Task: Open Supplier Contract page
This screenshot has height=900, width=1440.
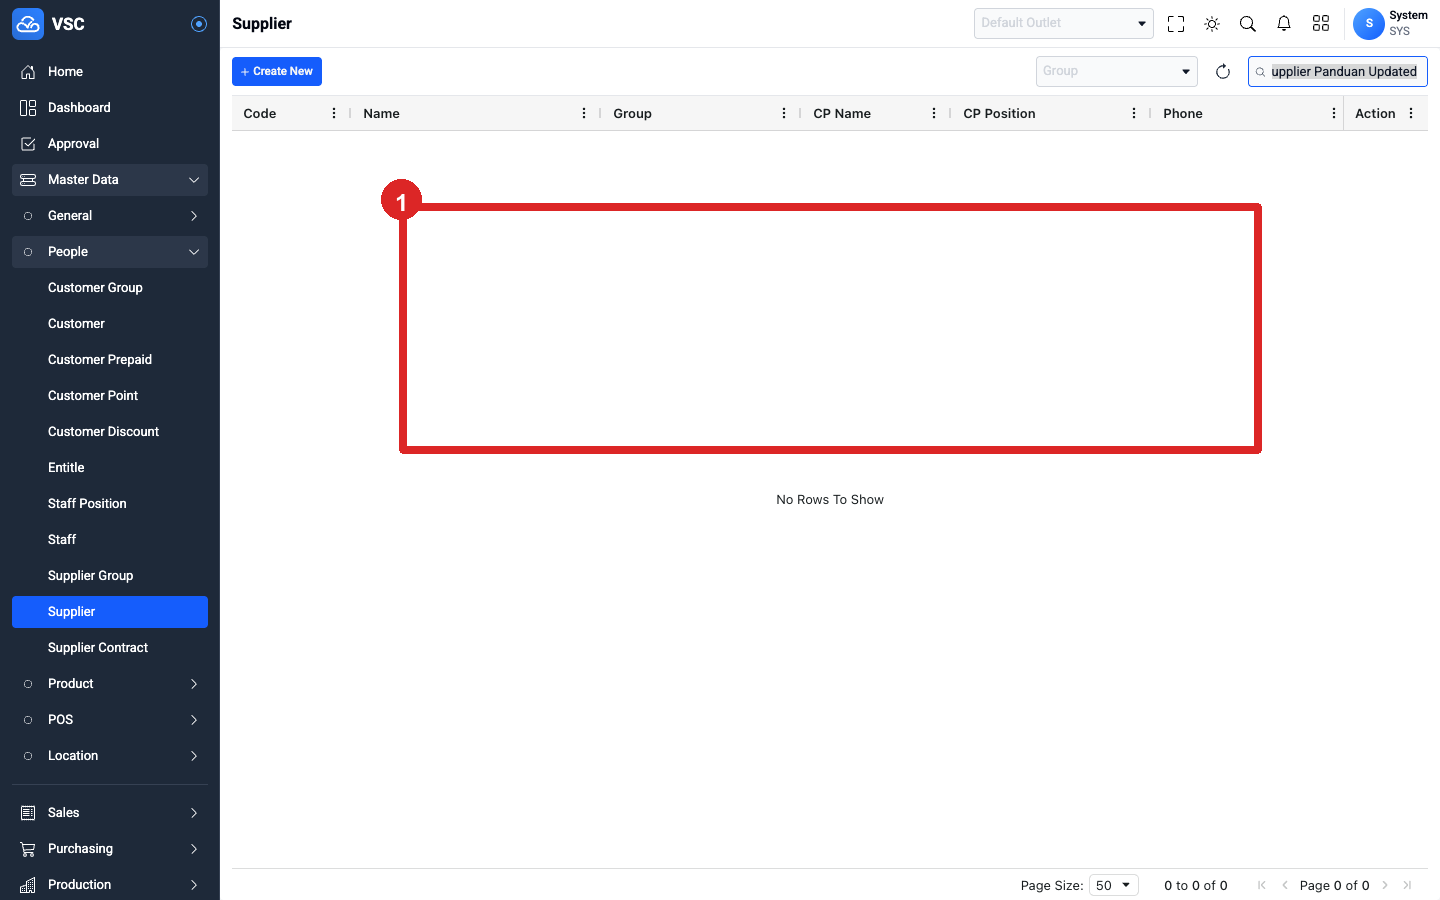Action: pos(110,648)
